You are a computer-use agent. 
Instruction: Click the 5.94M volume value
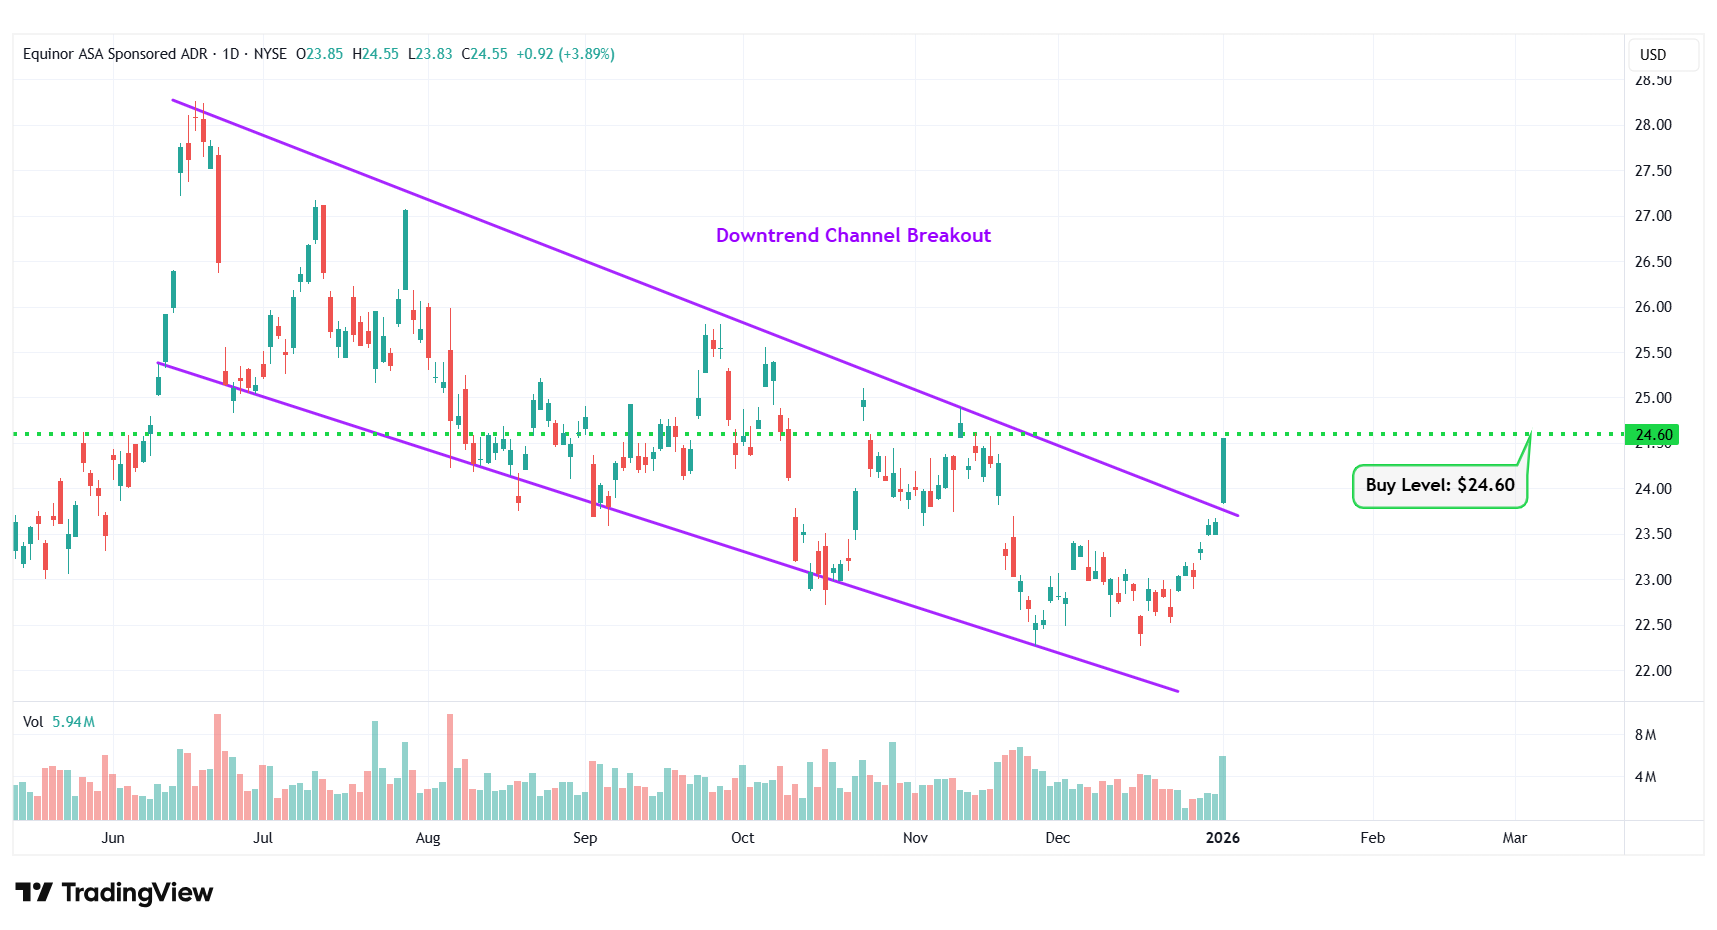(x=73, y=722)
